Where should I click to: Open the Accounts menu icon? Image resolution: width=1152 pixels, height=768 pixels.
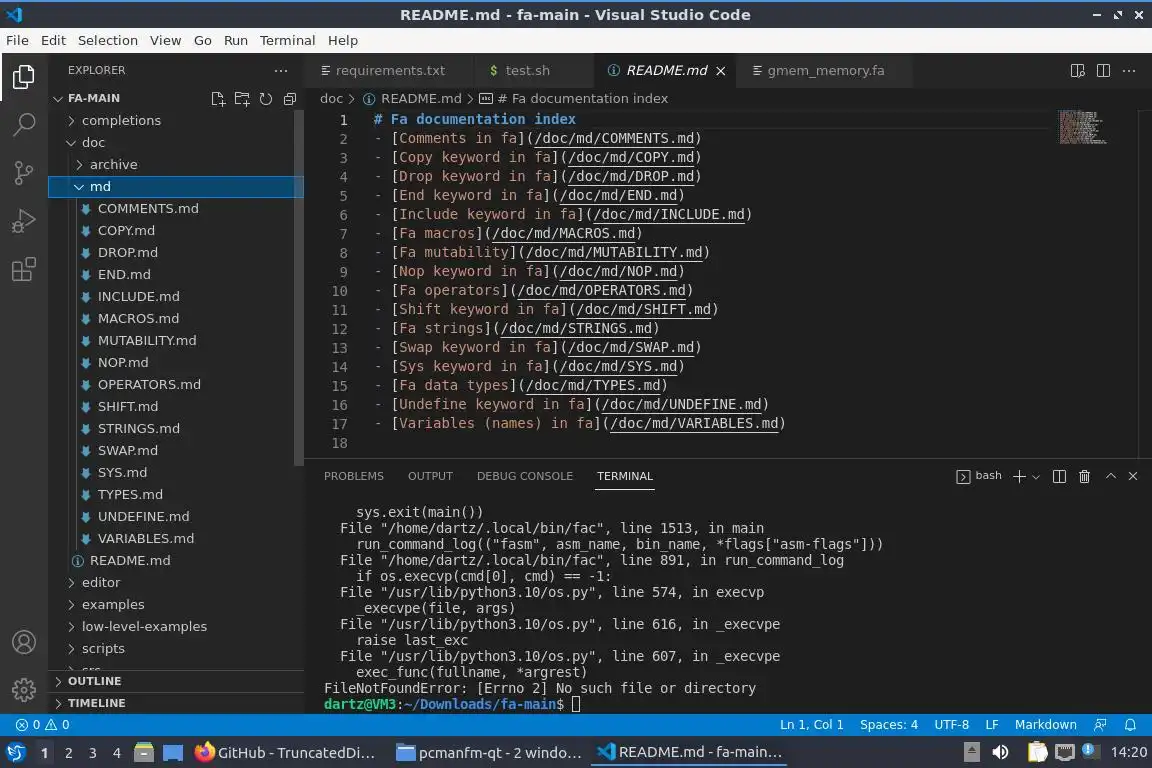(x=24, y=642)
